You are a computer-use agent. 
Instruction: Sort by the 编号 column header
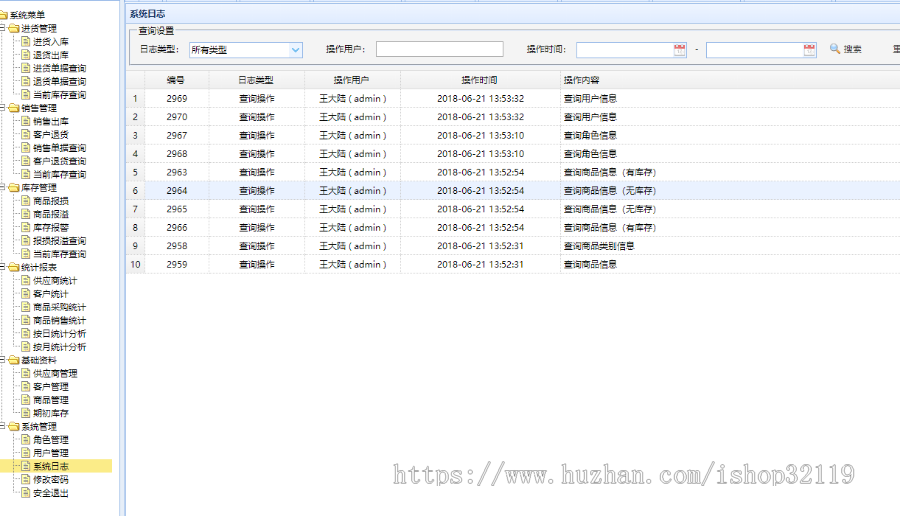176,80
